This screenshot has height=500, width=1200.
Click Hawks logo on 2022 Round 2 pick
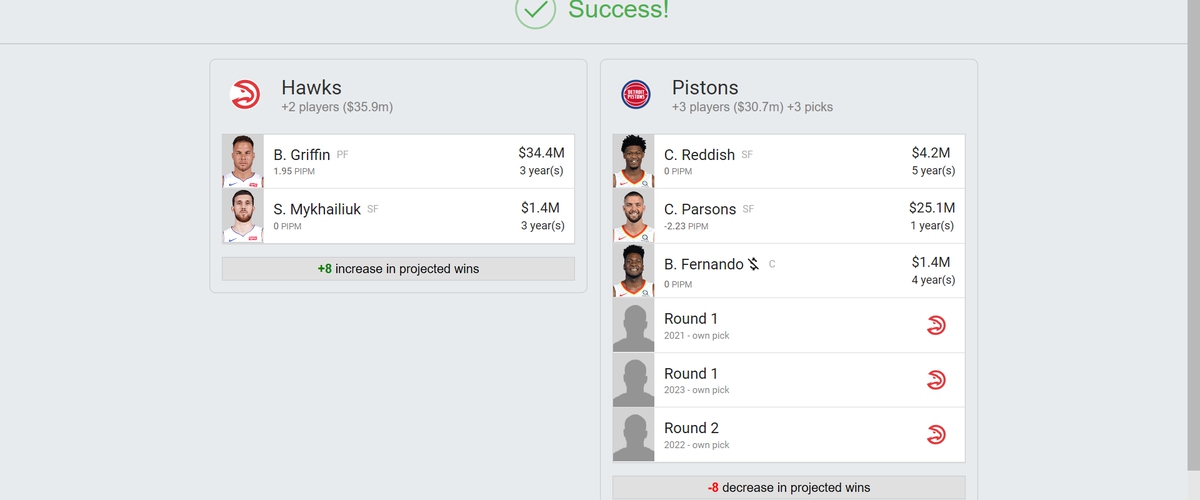[x=936, y=434]
